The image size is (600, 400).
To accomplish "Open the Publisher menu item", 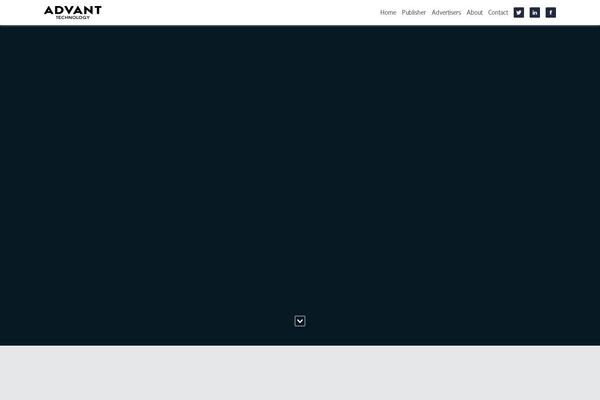I will [x=414, y=13].
